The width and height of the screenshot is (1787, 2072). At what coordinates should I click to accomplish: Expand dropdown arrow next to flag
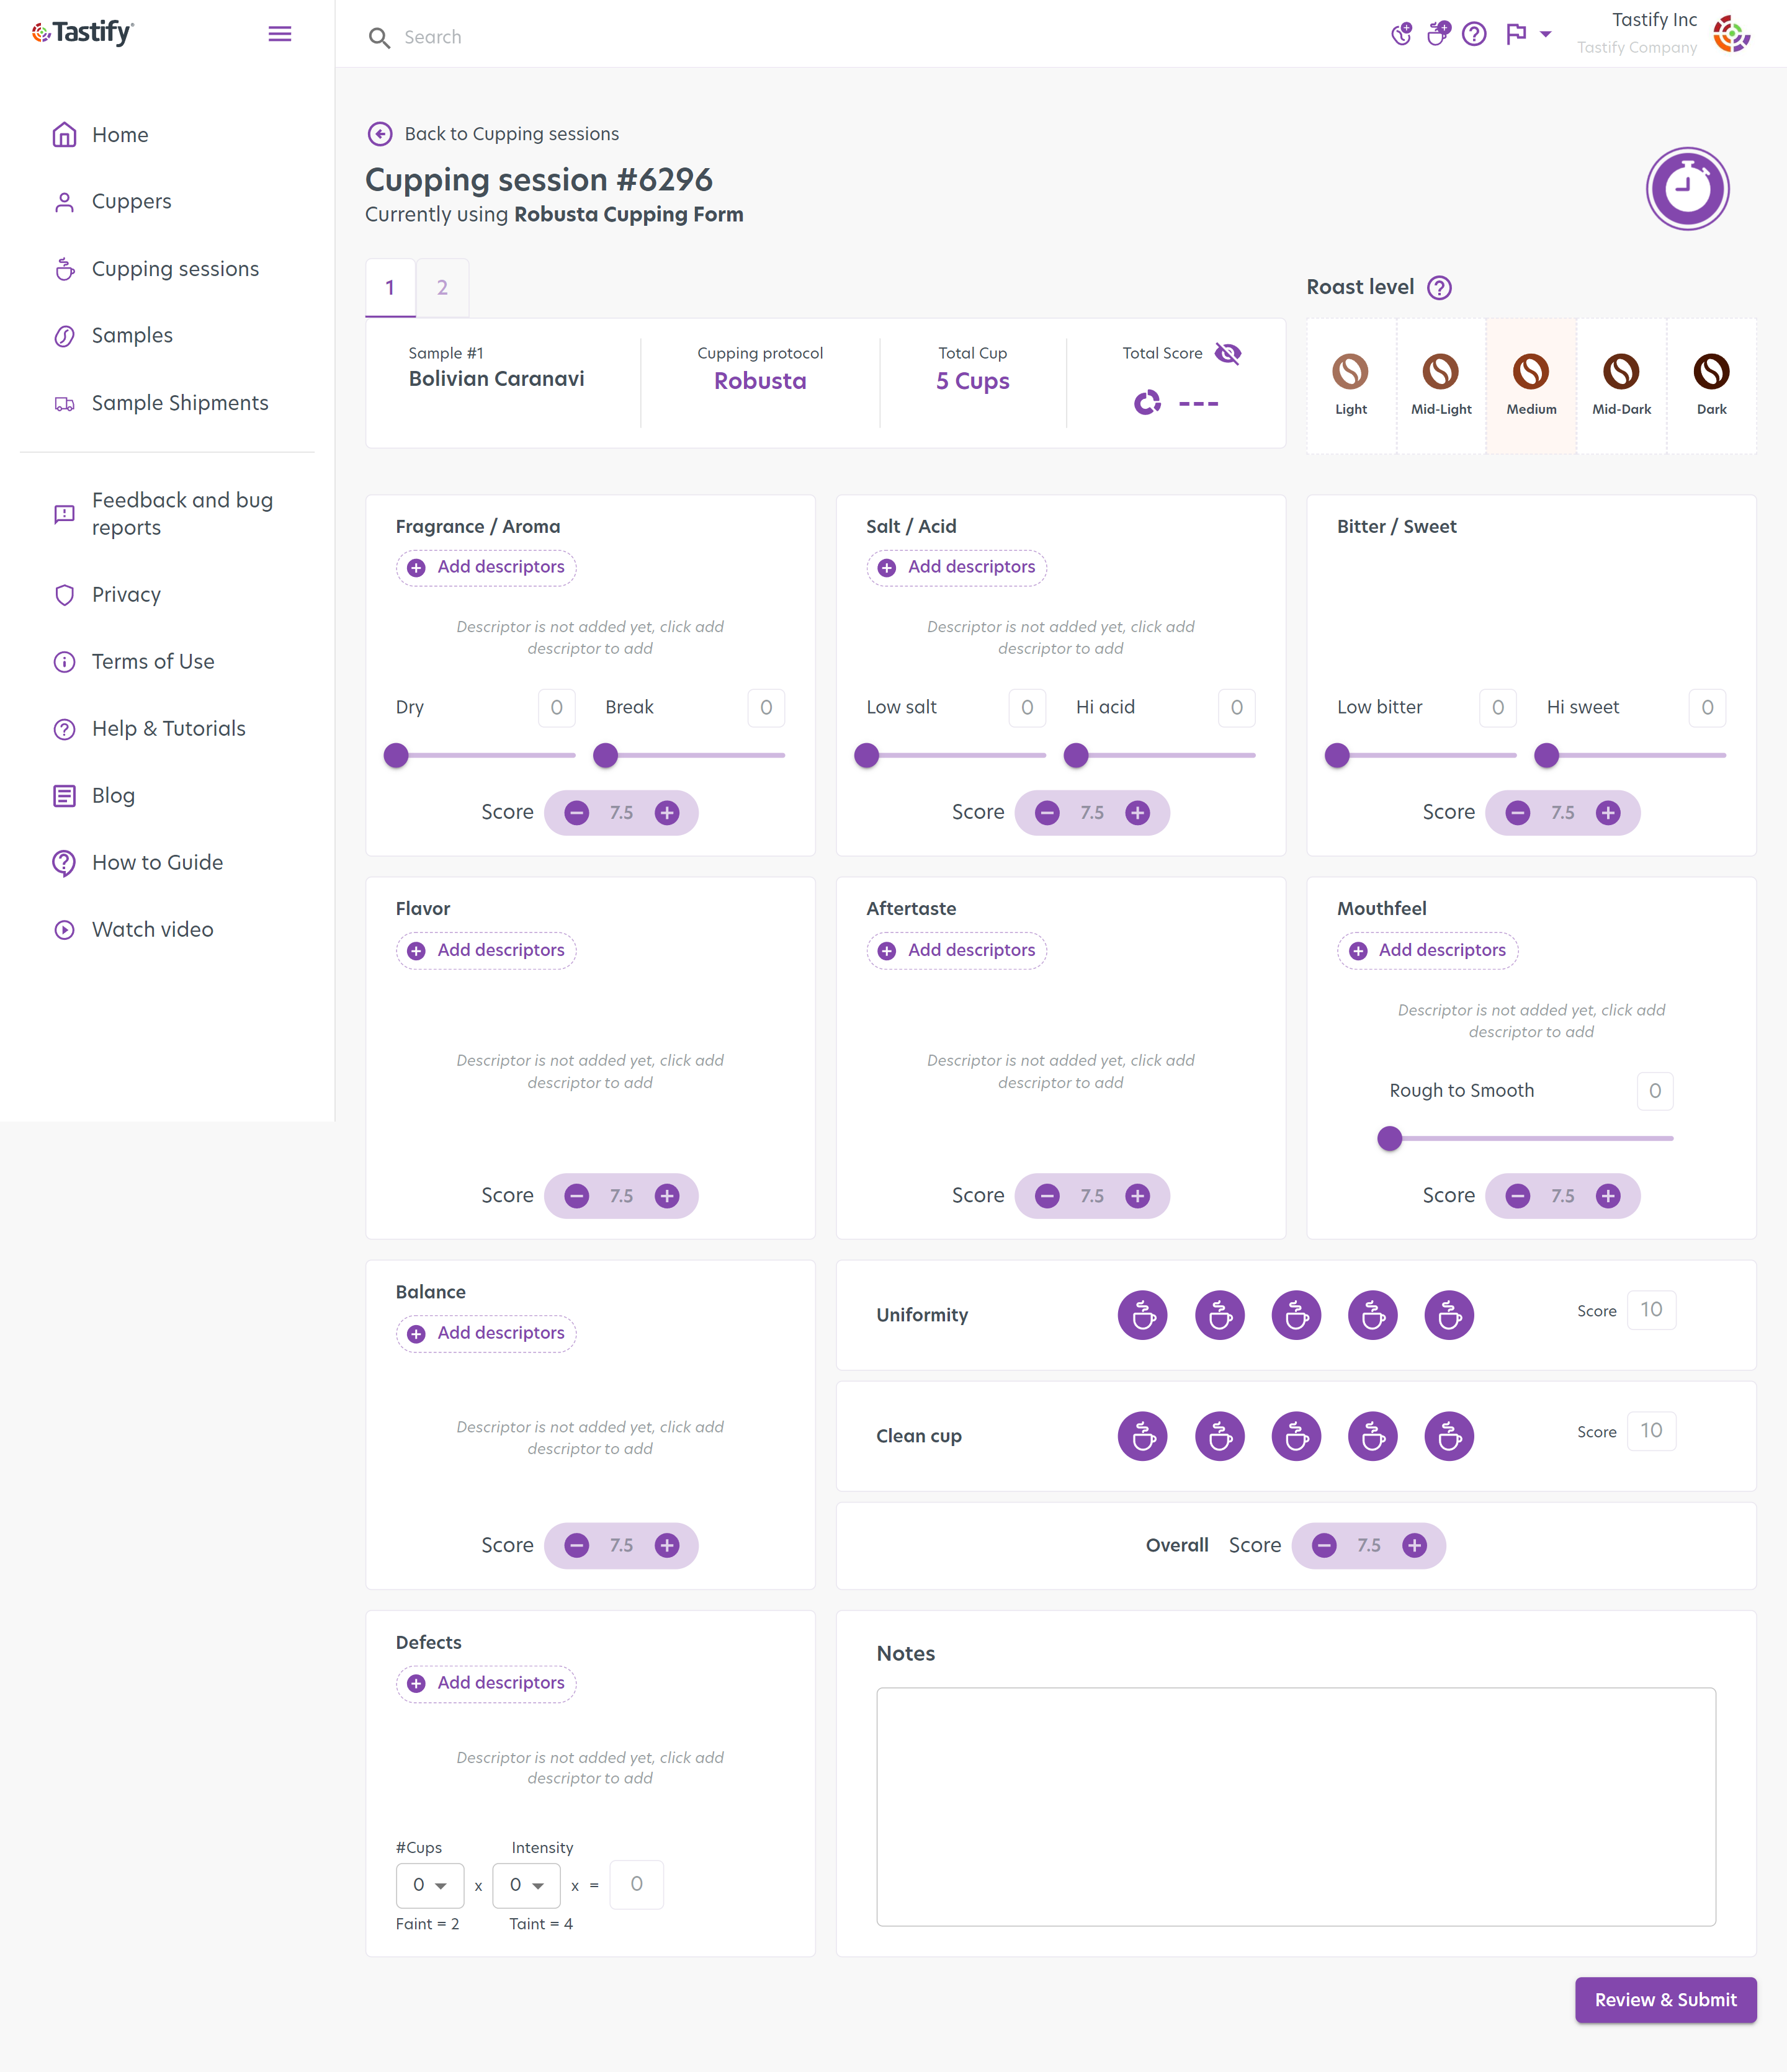(1546, 35)
